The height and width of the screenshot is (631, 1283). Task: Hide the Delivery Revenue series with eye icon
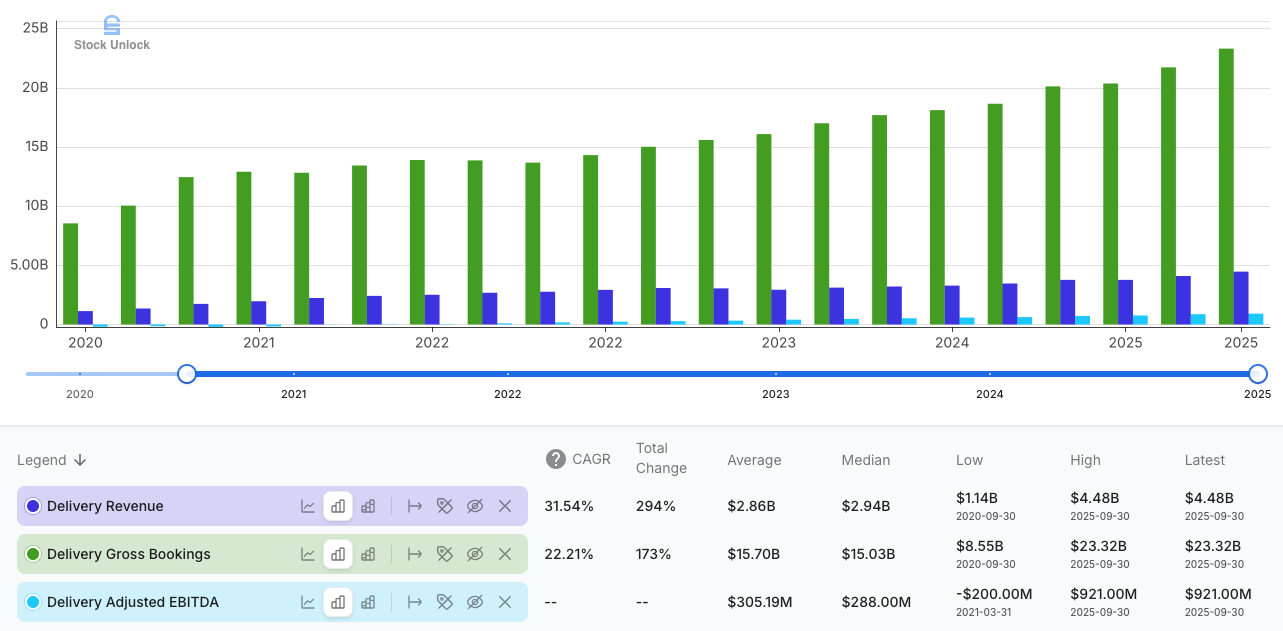pyautogui.click(x=475, y=506)
